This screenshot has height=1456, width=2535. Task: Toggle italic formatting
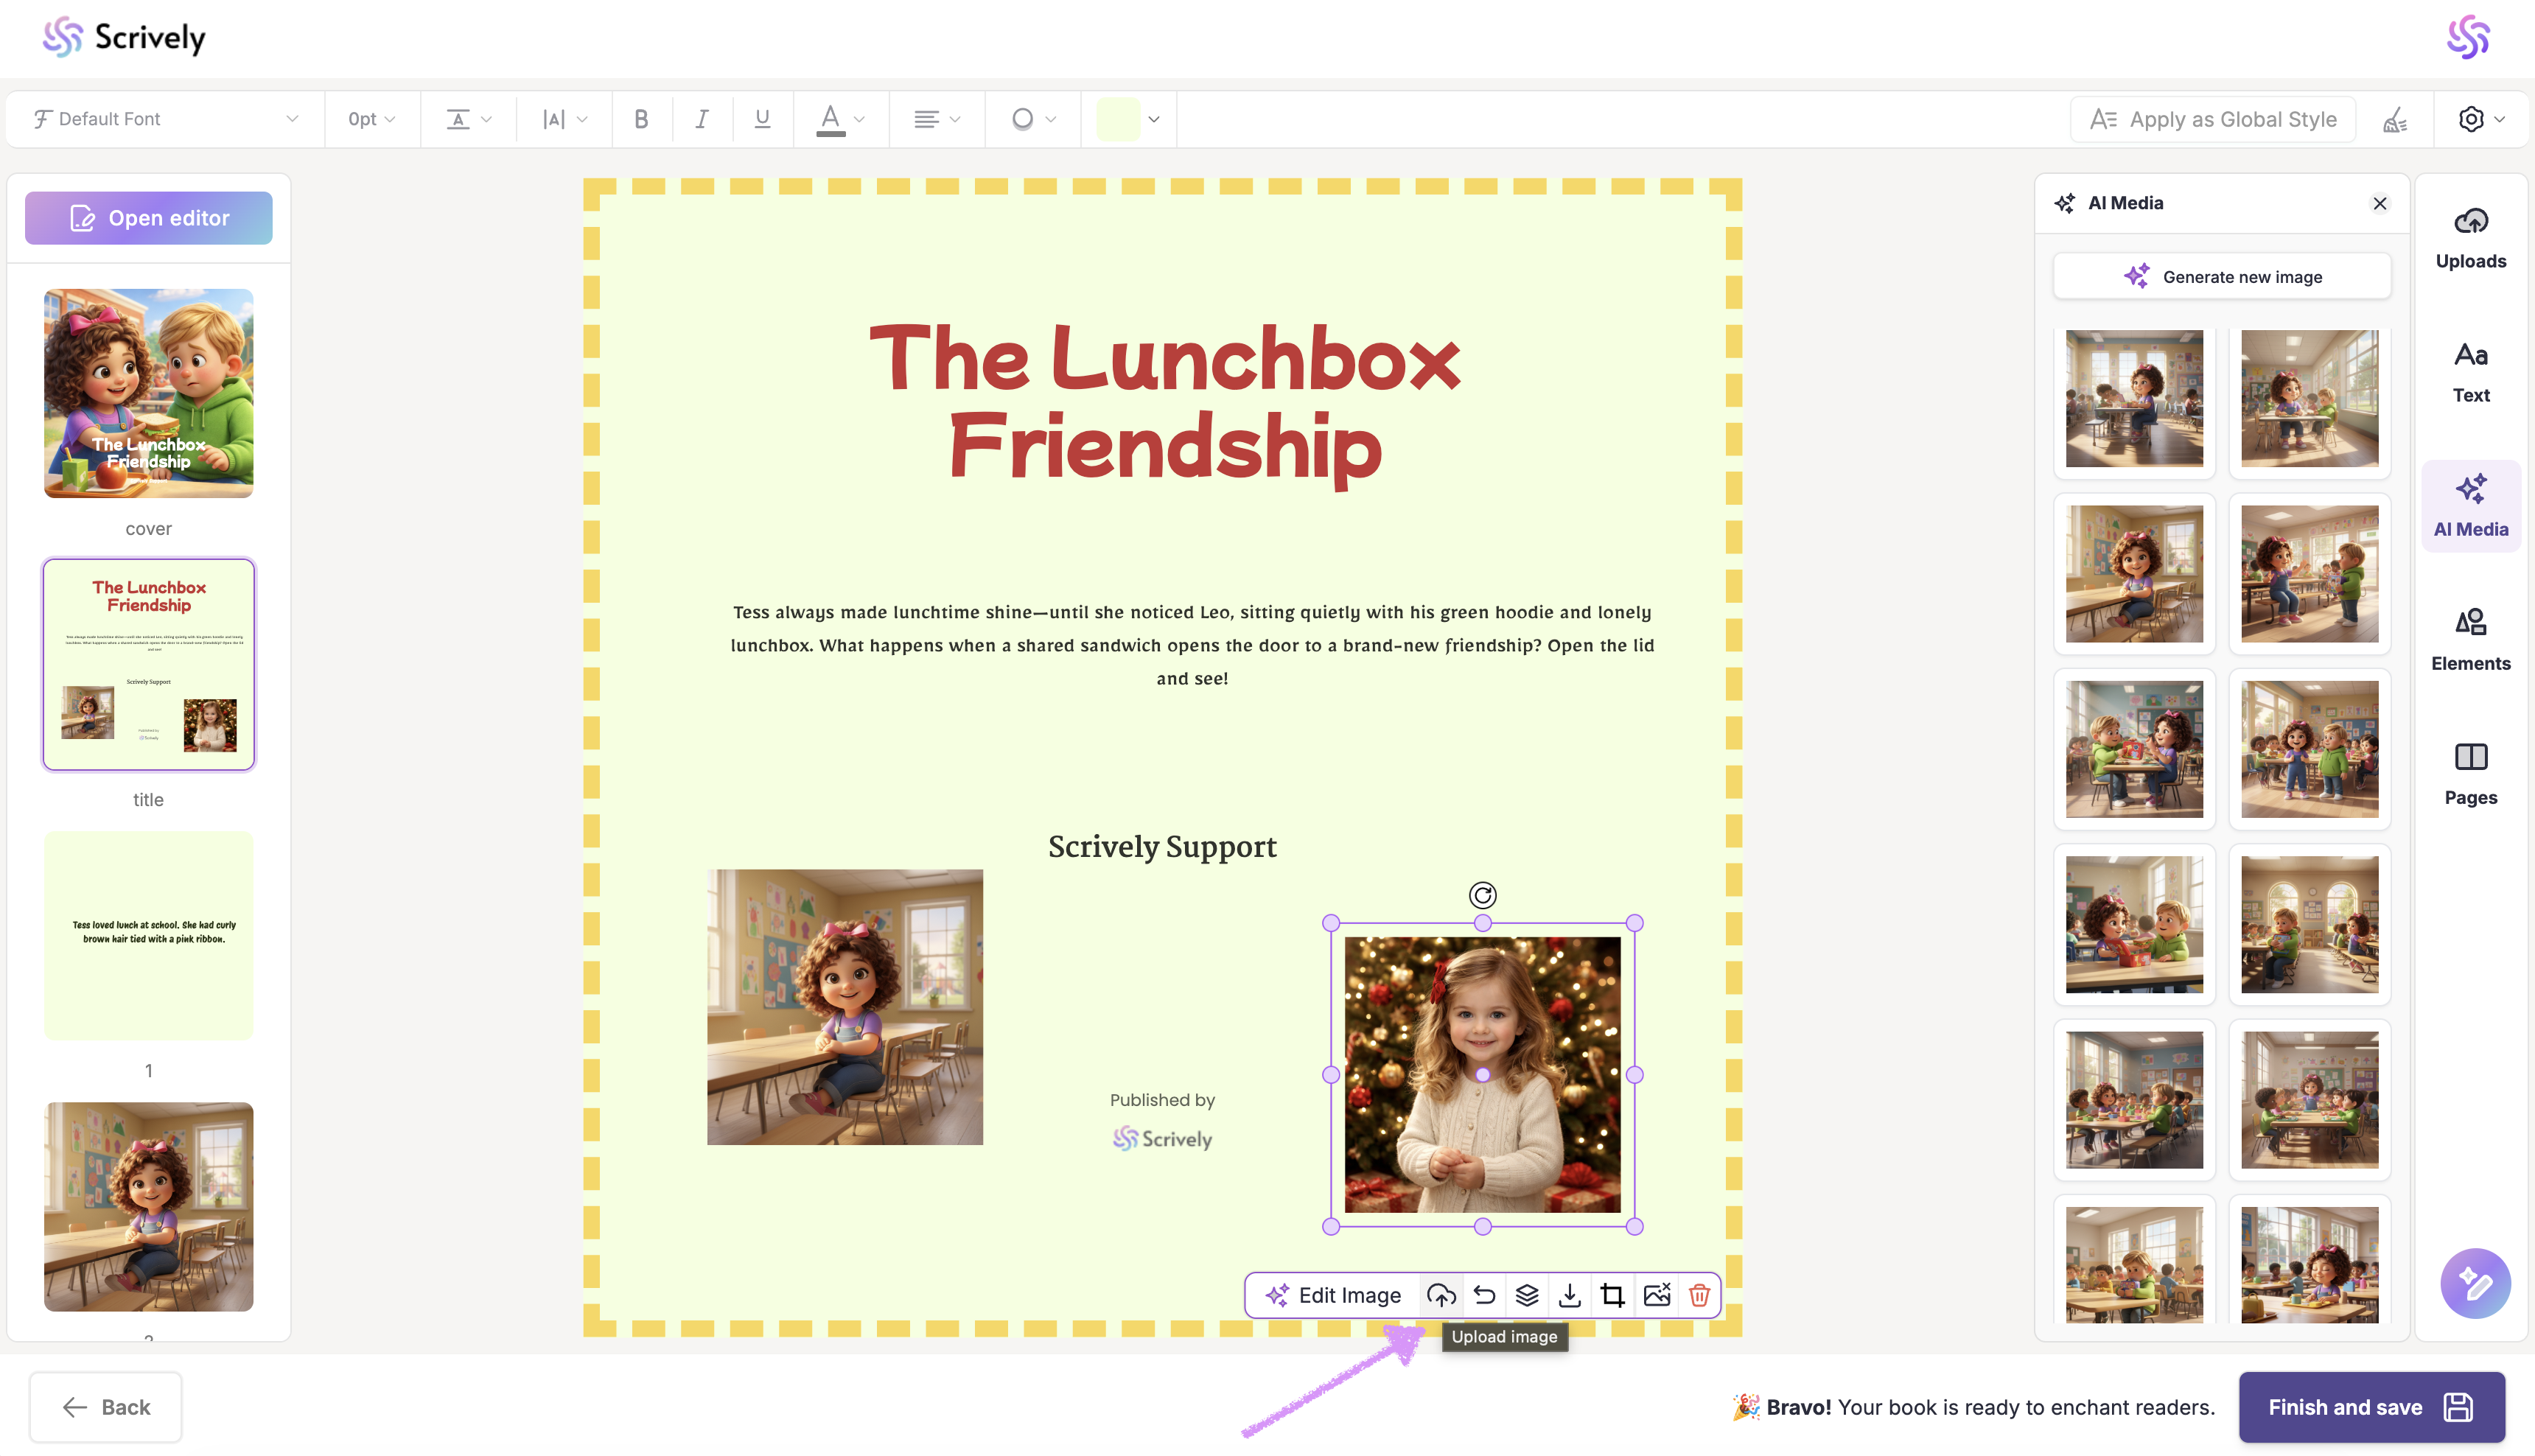tap(702, 119)
